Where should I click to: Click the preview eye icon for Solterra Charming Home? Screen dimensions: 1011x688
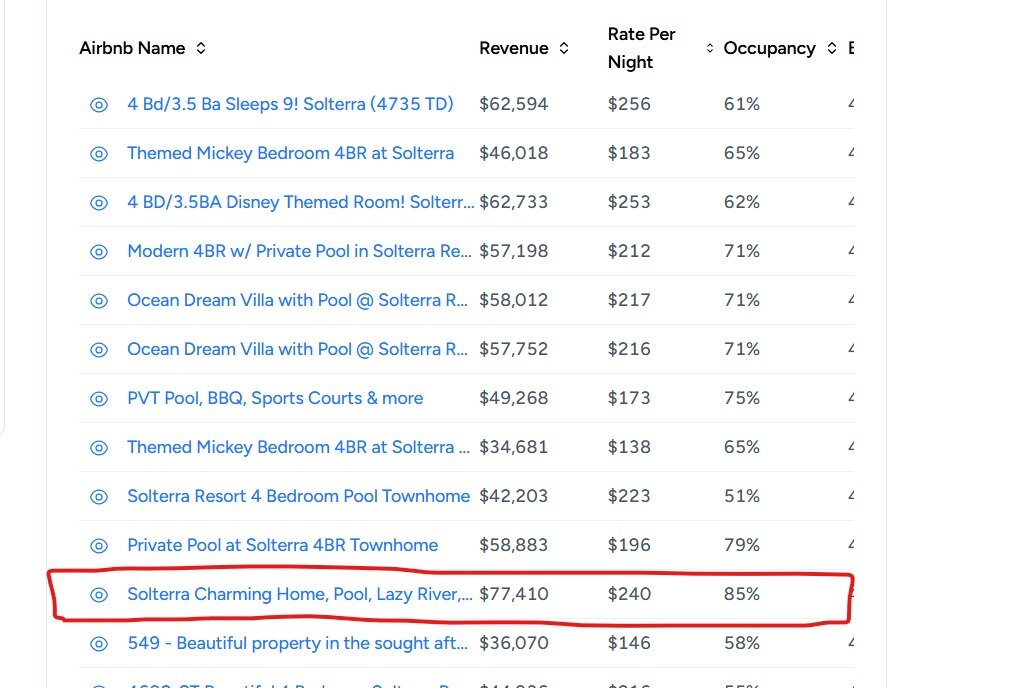(x=98, y=594)
